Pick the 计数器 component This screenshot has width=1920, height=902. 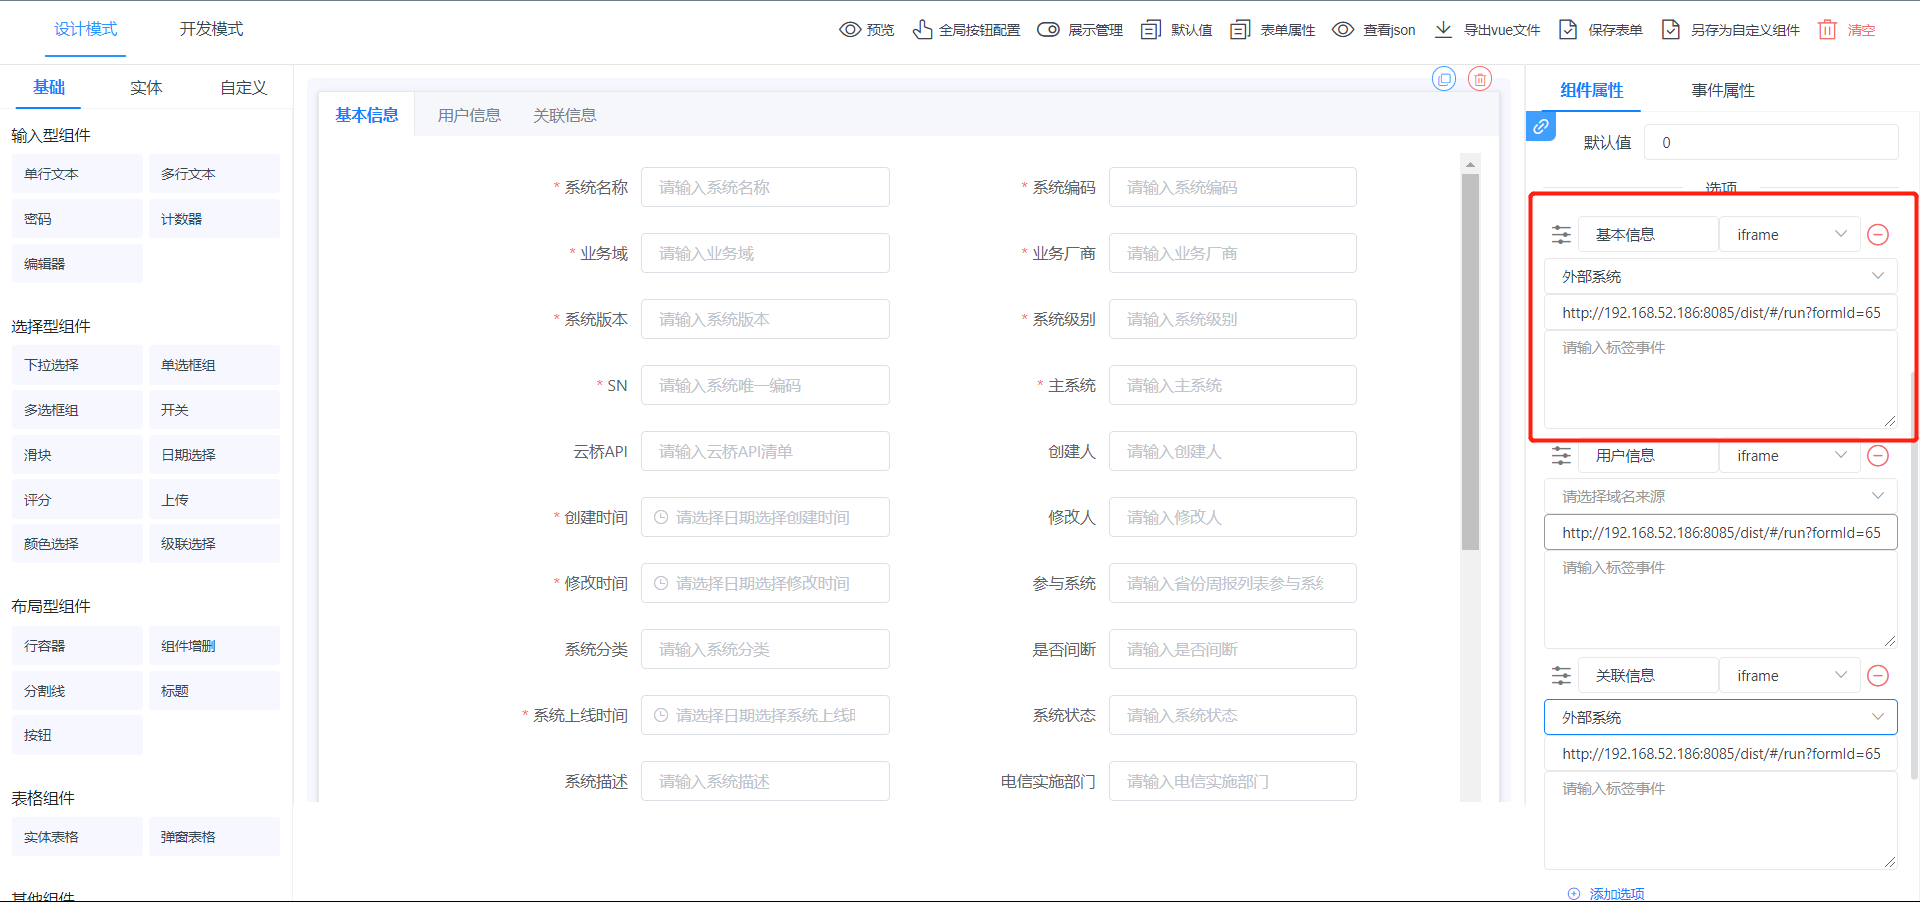(x=214, y=219)
